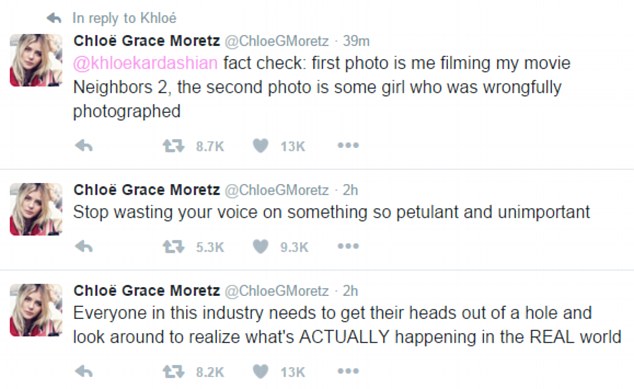Click the avatar on the first tweet

tap(36, 60)
